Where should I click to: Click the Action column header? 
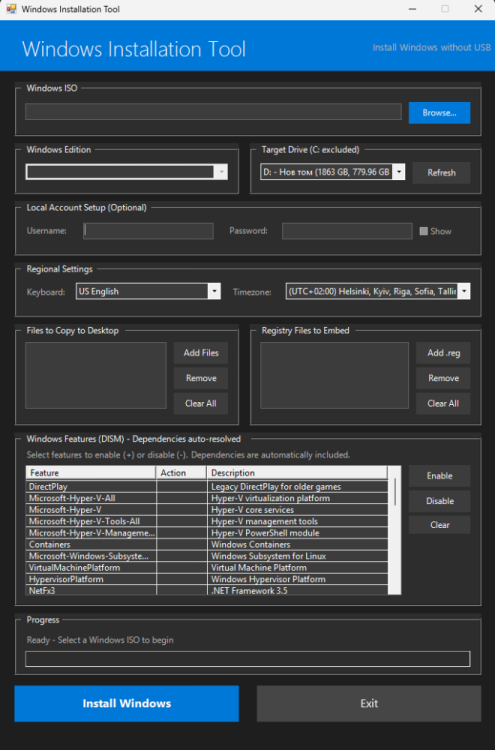click(x=181, y=473)
